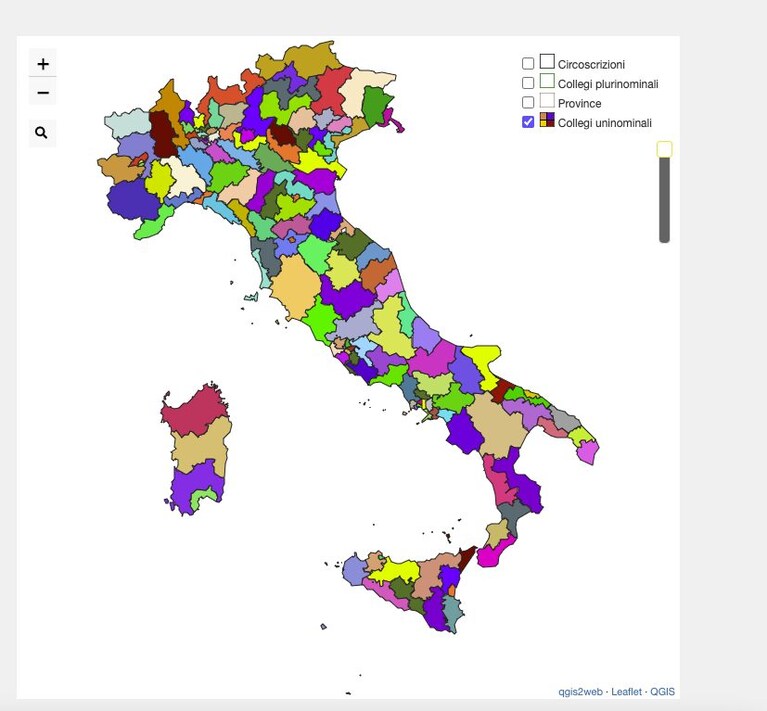Click the Collegi uninominali multicolor legend symbol
The width and height of the screenshot is (767, 711).
click(x=547, y=120)
